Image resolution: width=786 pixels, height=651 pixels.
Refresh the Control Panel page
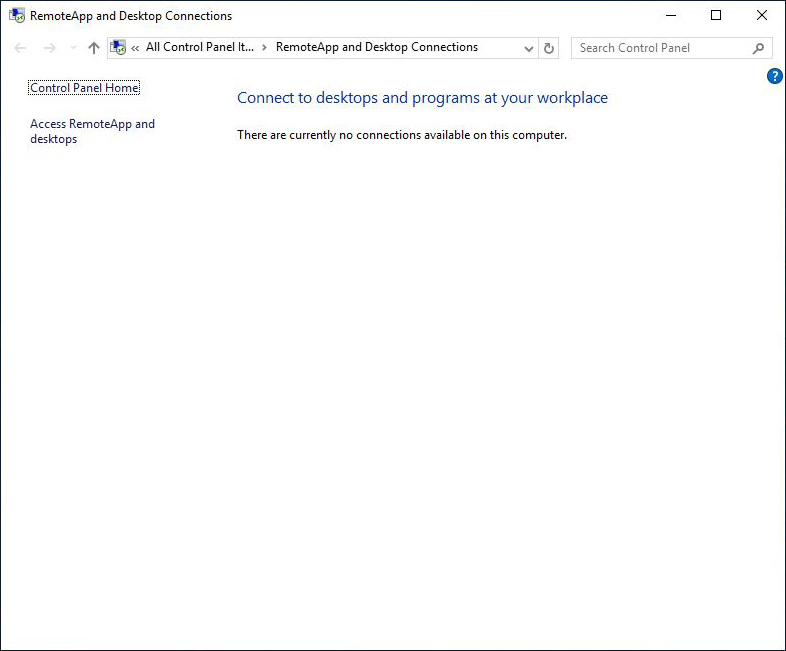tap(549, 48)
